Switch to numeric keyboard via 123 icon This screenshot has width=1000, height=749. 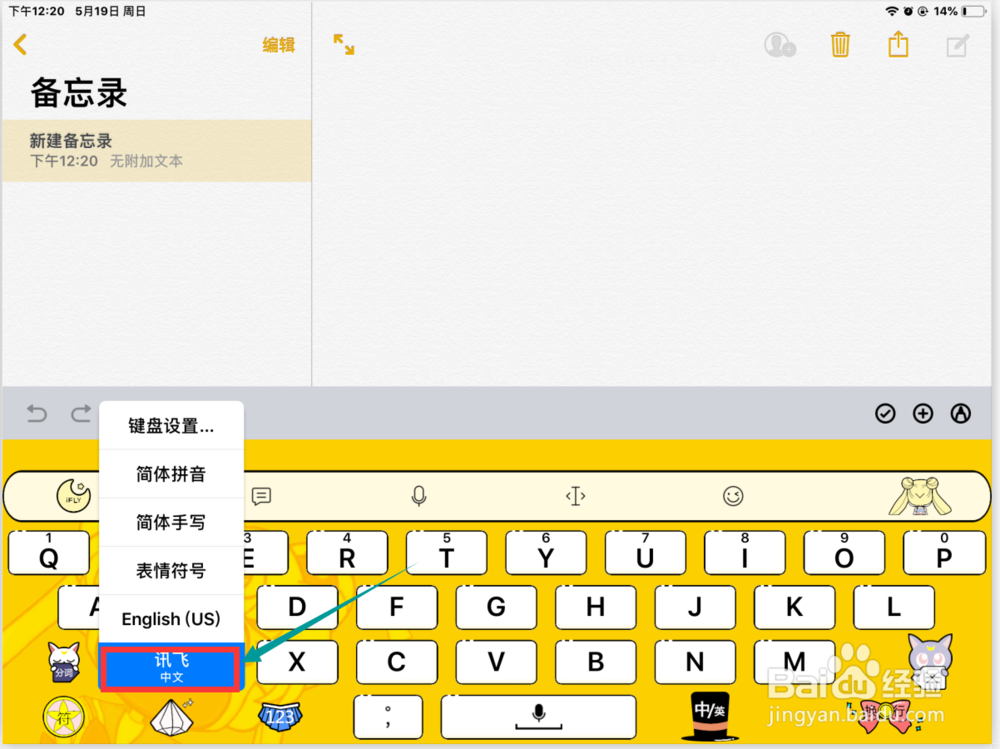[280, 717]
